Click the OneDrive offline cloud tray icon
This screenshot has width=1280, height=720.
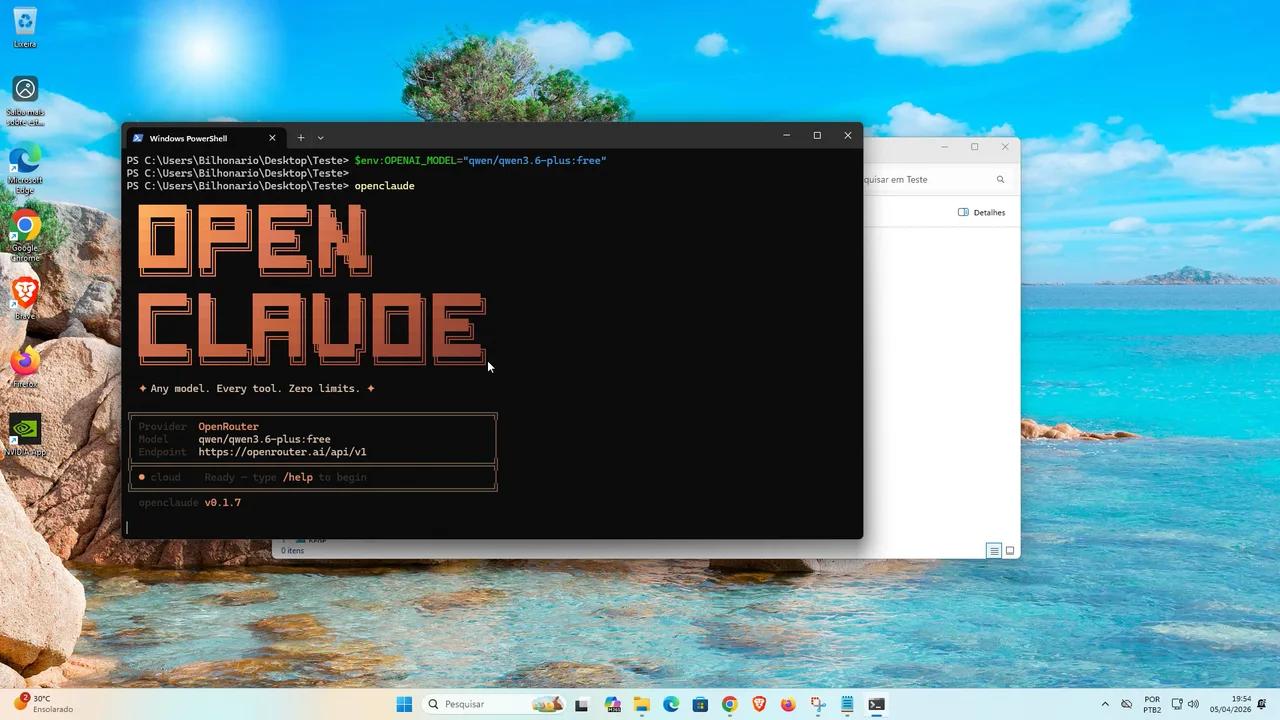(x=1127, y=704)
